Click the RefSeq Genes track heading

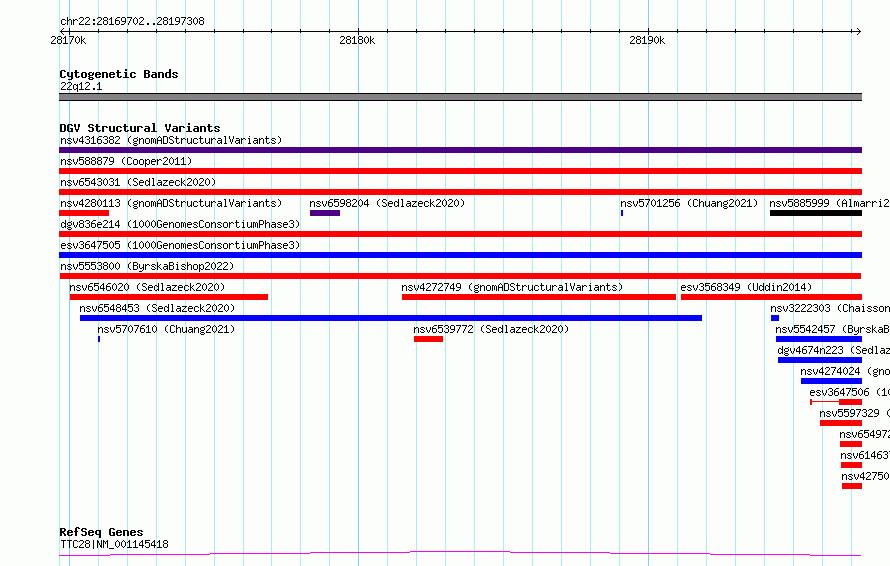(x=101, y=532)
